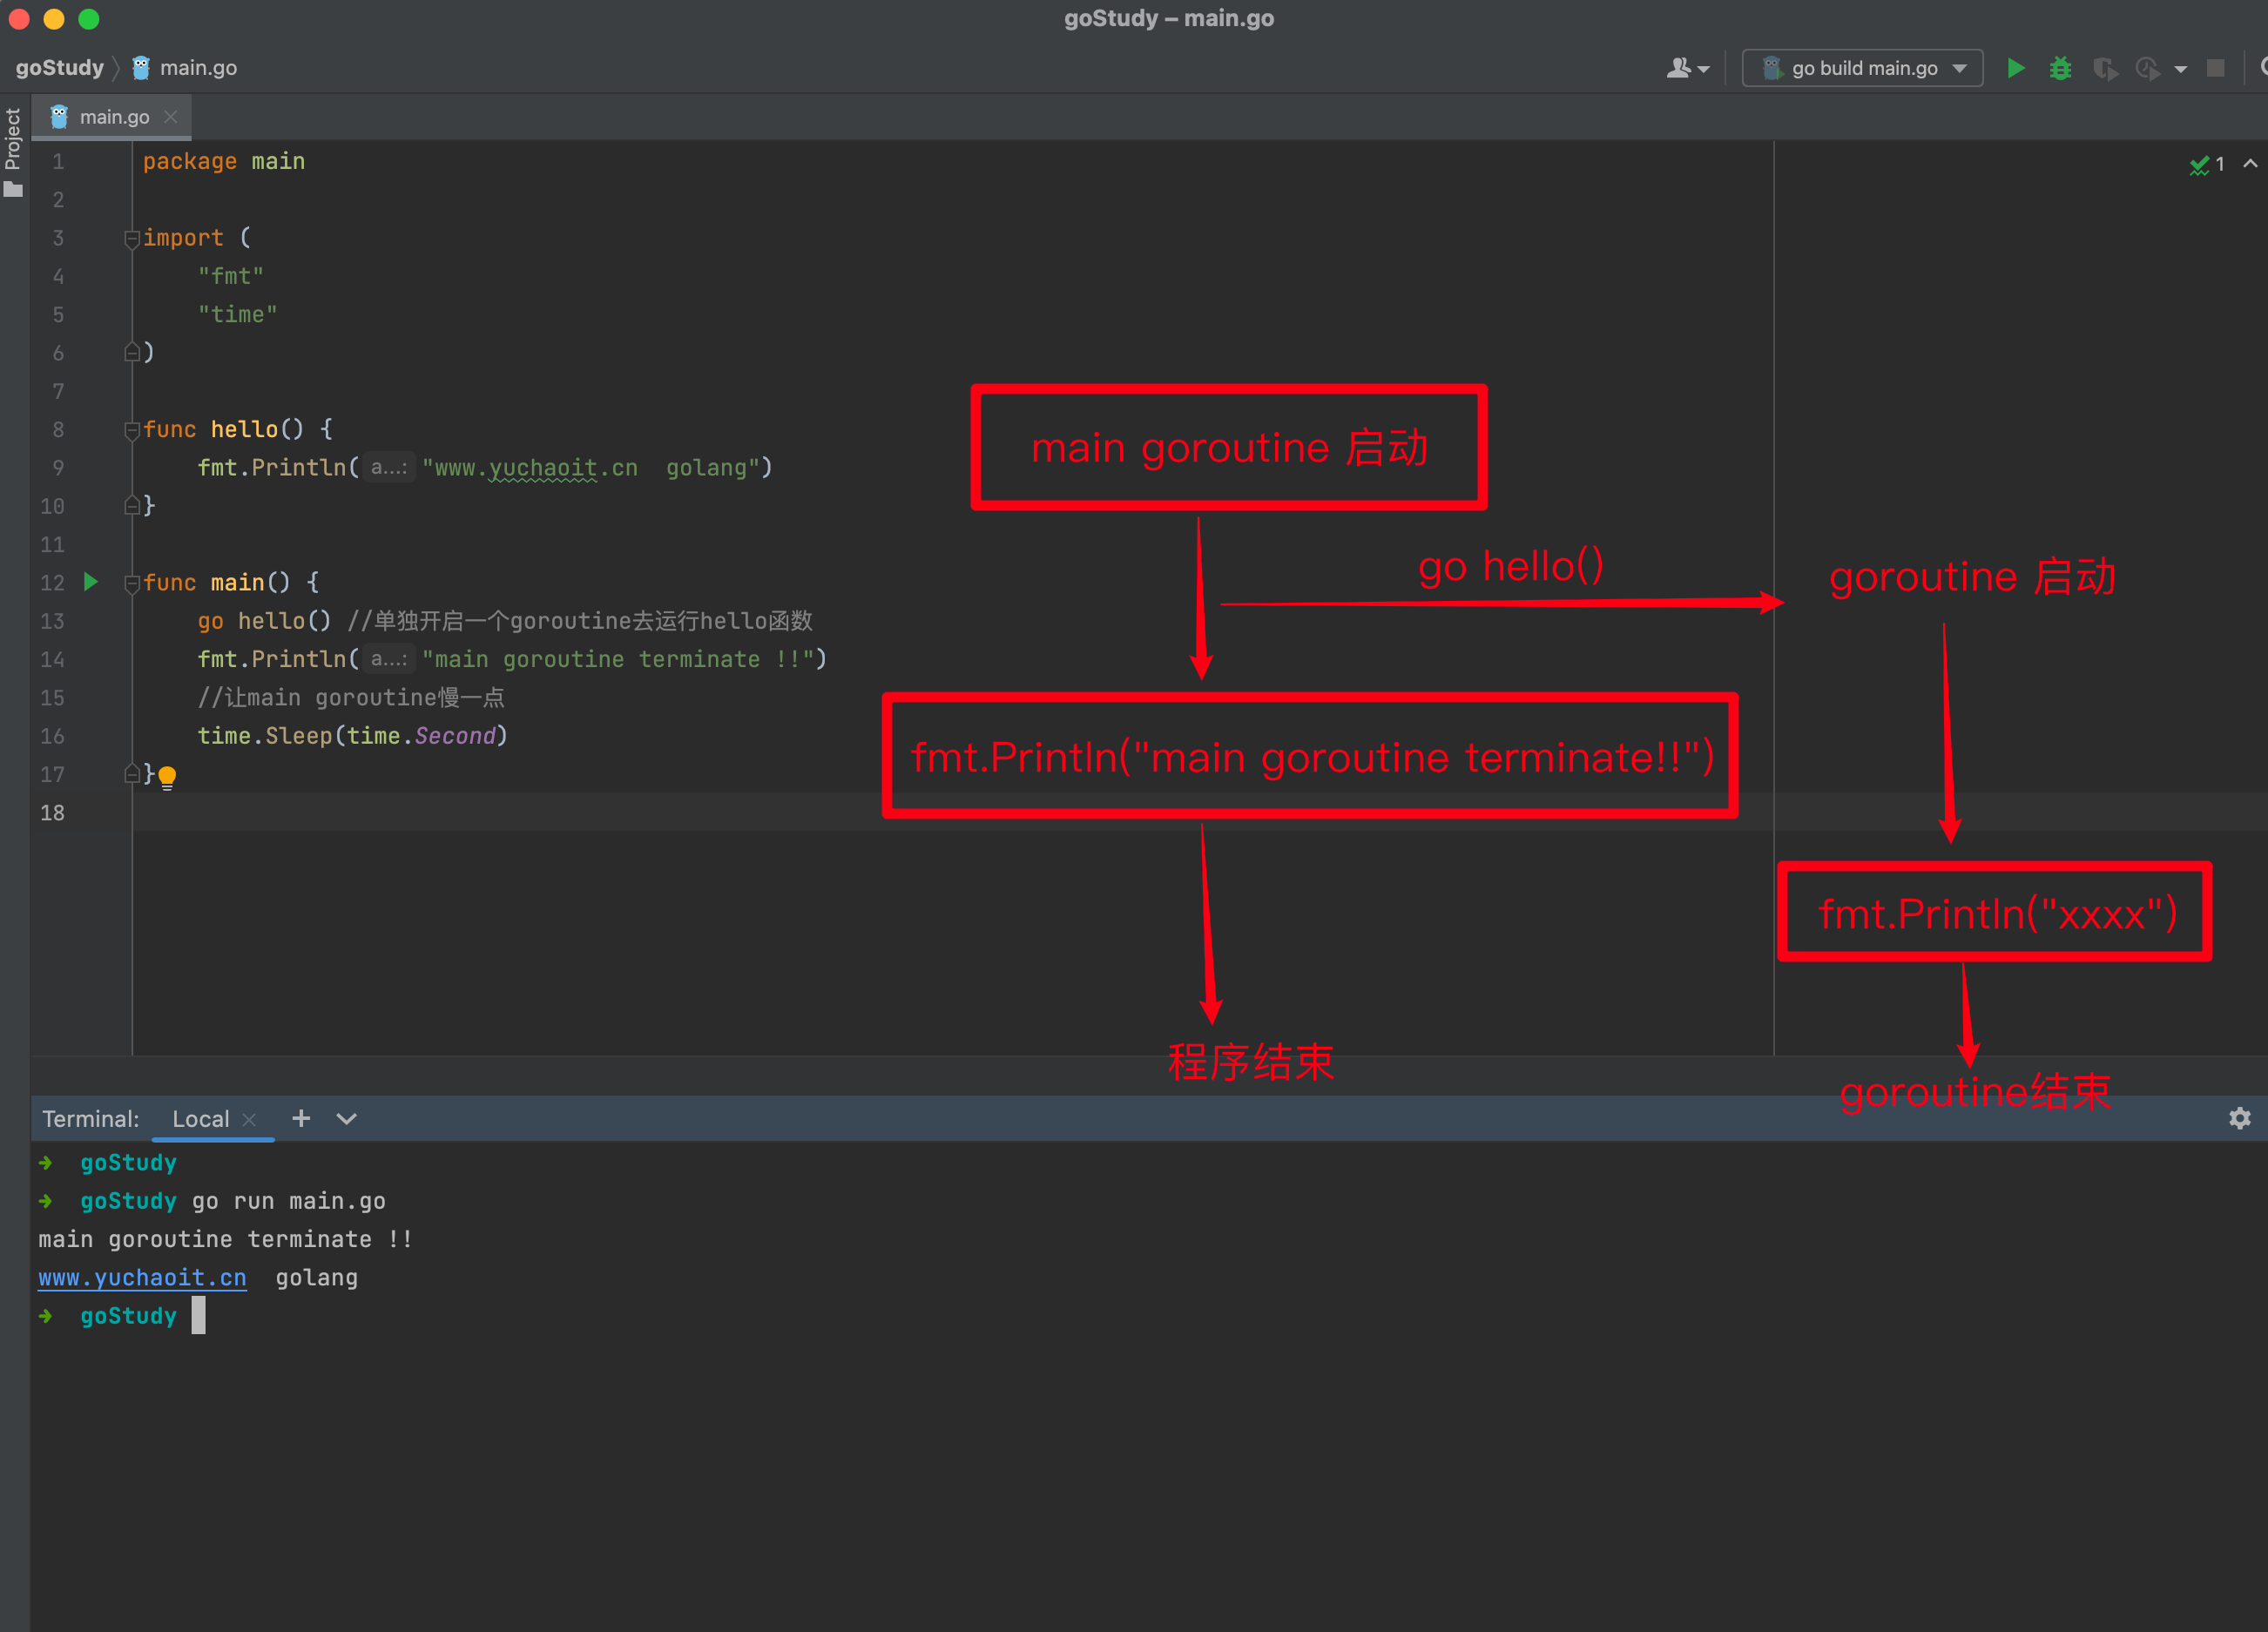
Task: Click the Profiler run icon
Action: tap(2147, 68)
